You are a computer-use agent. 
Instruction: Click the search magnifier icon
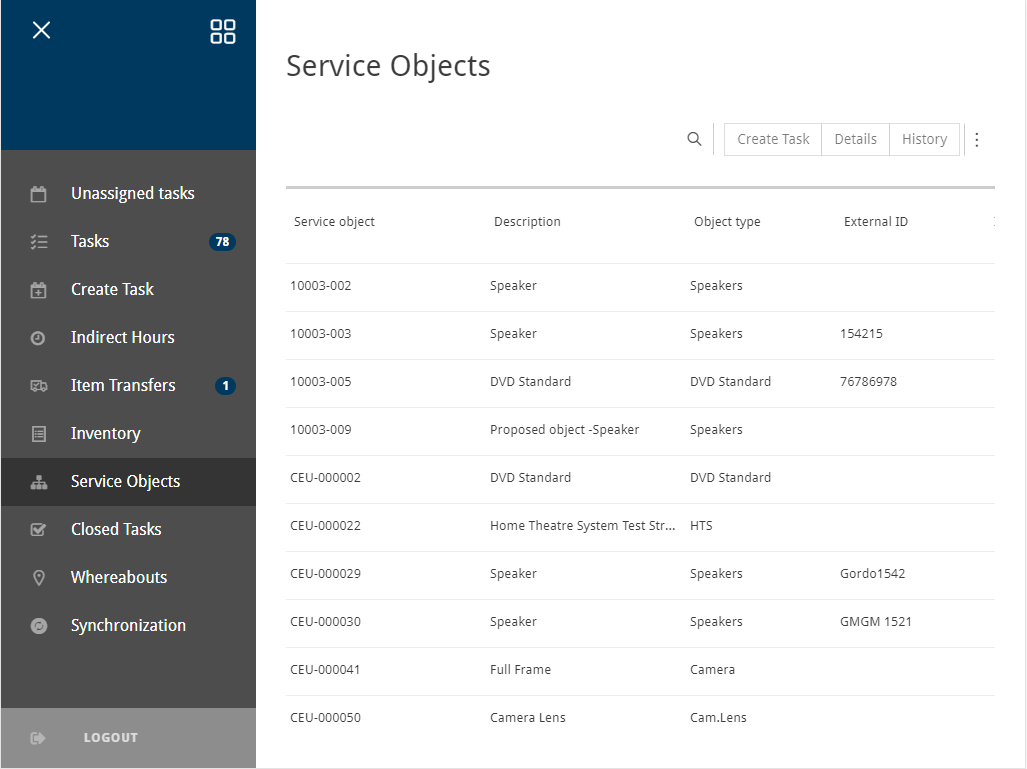694,139
